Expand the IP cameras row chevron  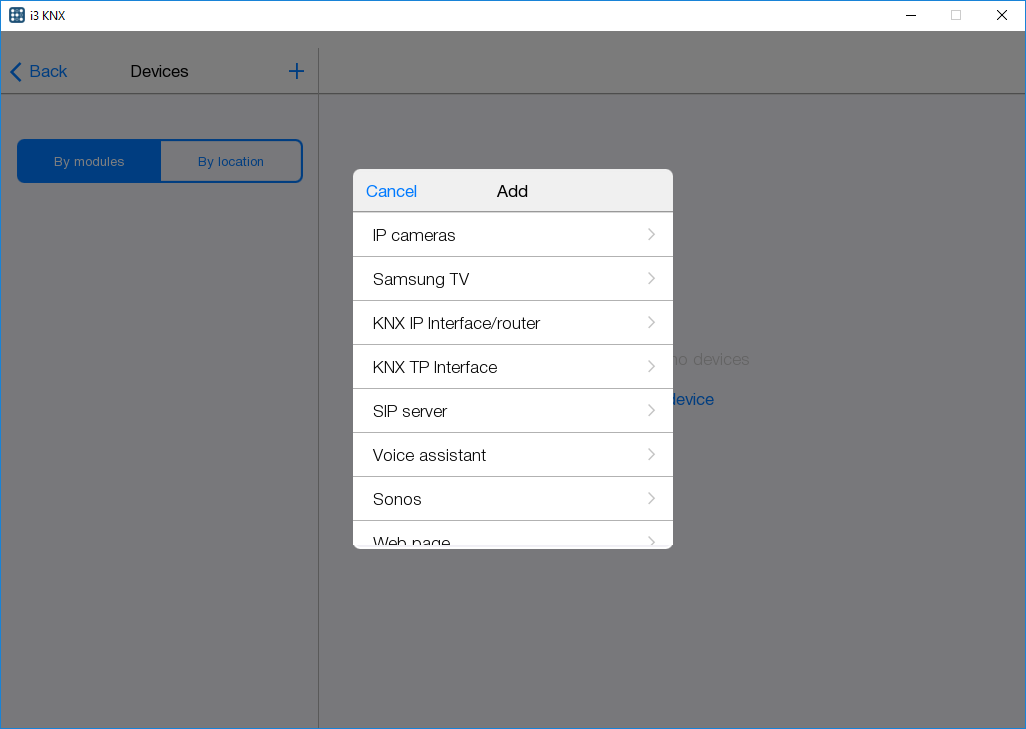pos(651,234)
